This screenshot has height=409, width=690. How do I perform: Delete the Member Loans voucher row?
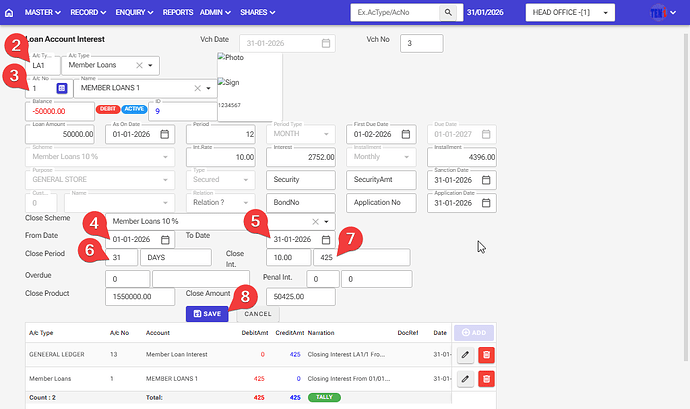coord(486,378)
